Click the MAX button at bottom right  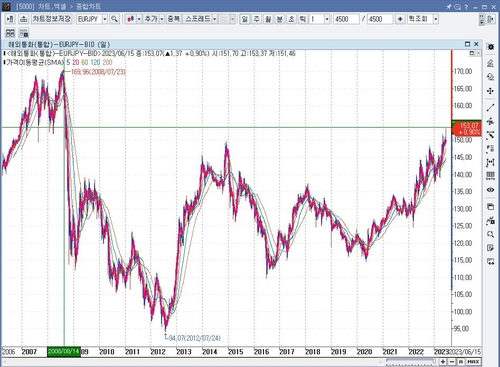pyautogui.click(x=473, y=361)
